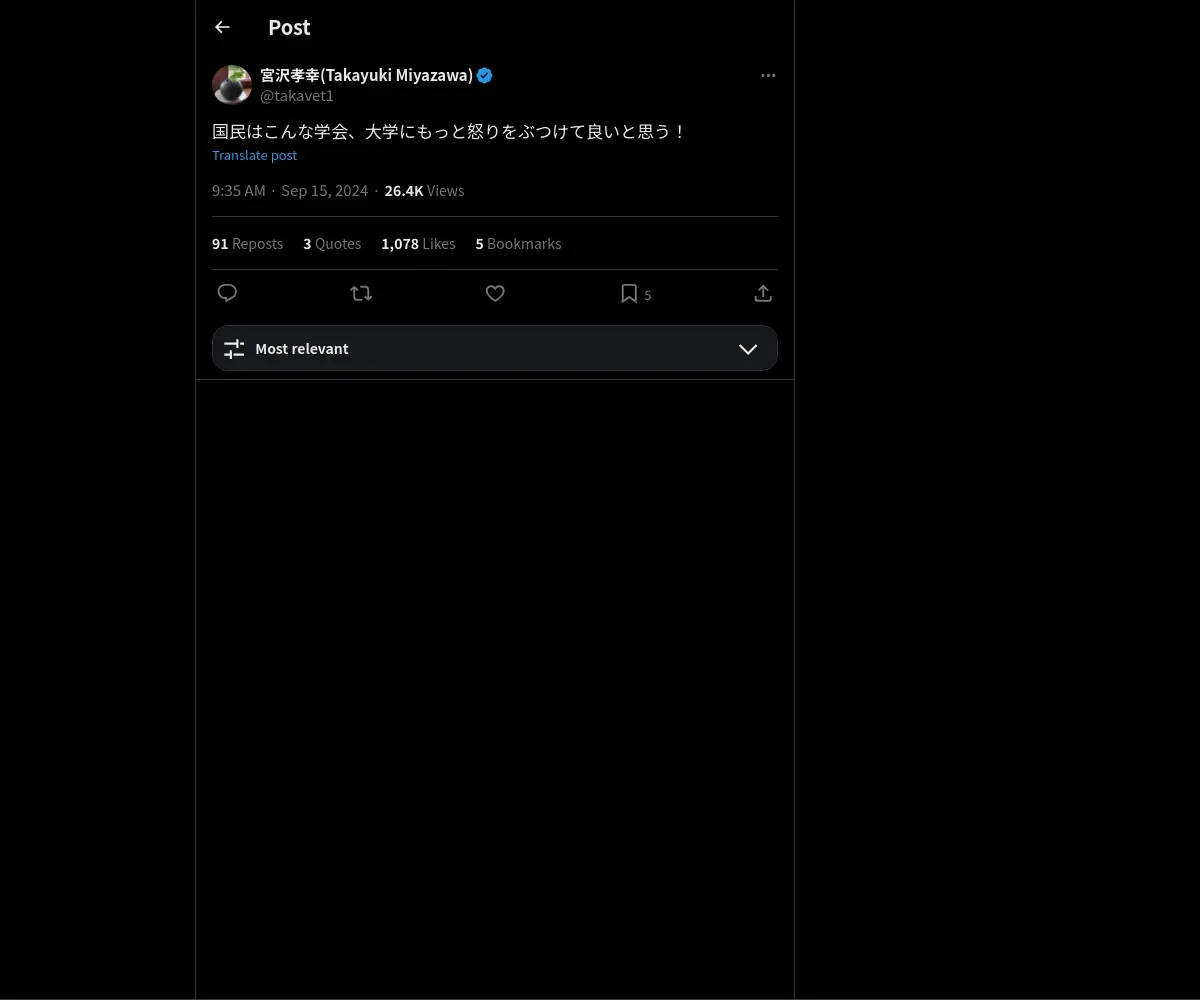View the 1,078 Likes list

point(418,244)
